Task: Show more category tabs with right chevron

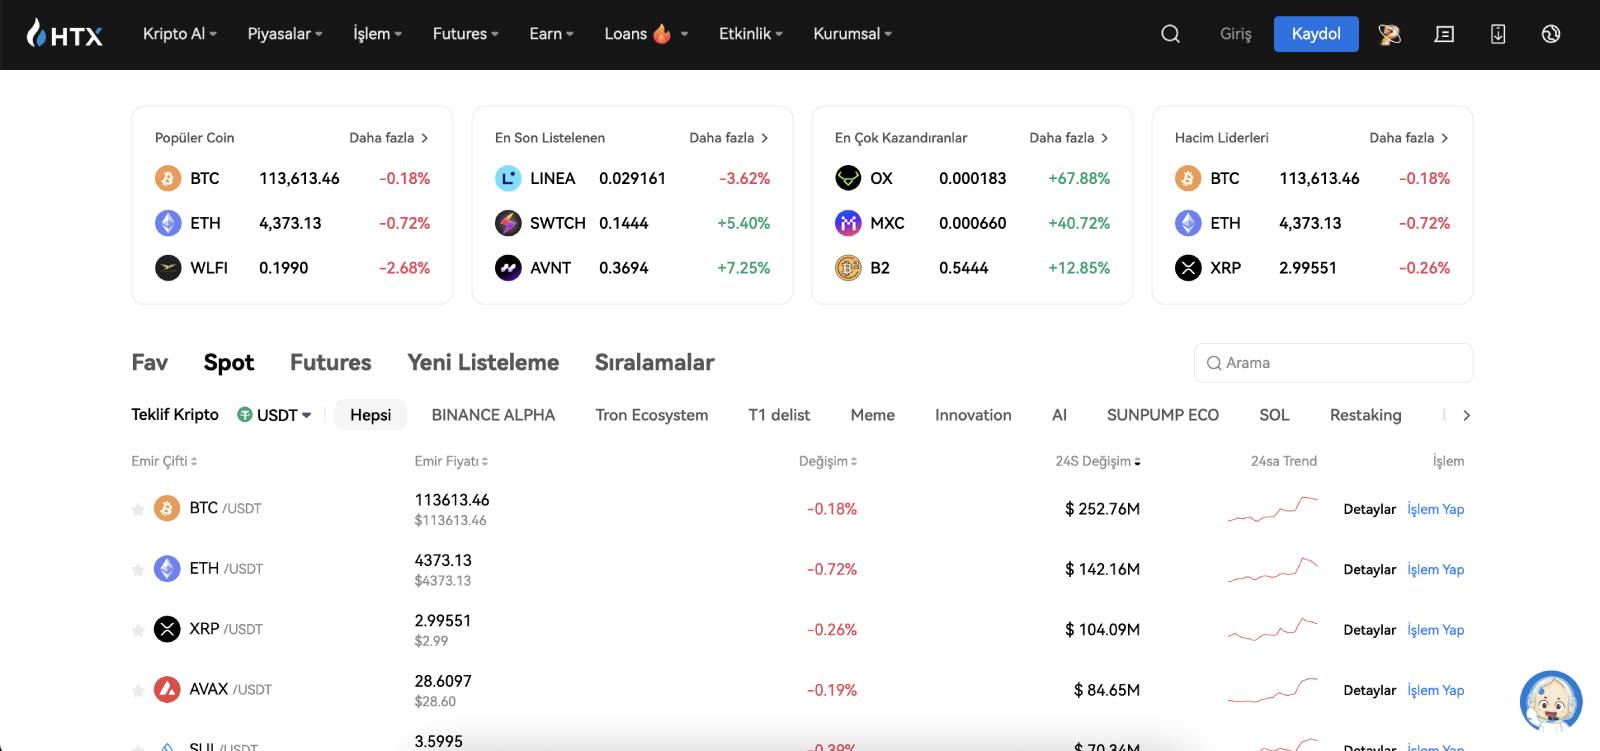Action: click(1466, 415)
